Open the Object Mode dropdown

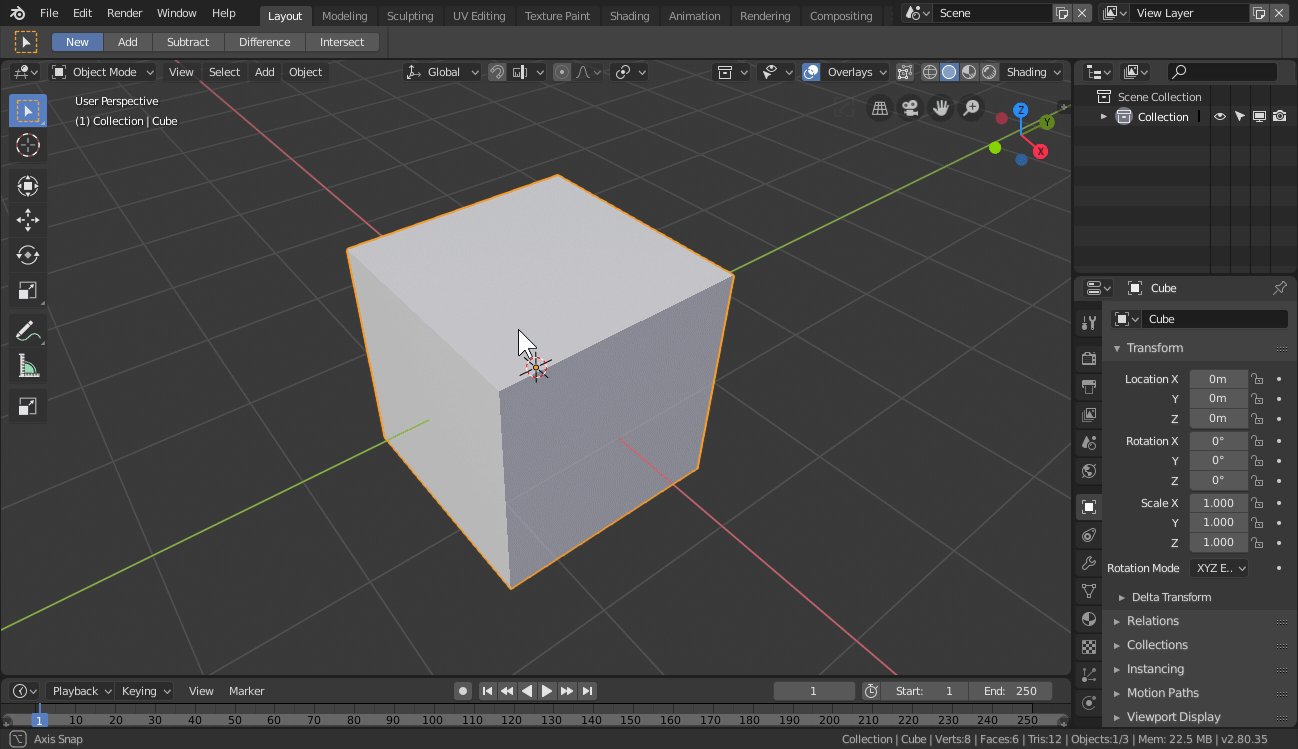coord(104,72)
